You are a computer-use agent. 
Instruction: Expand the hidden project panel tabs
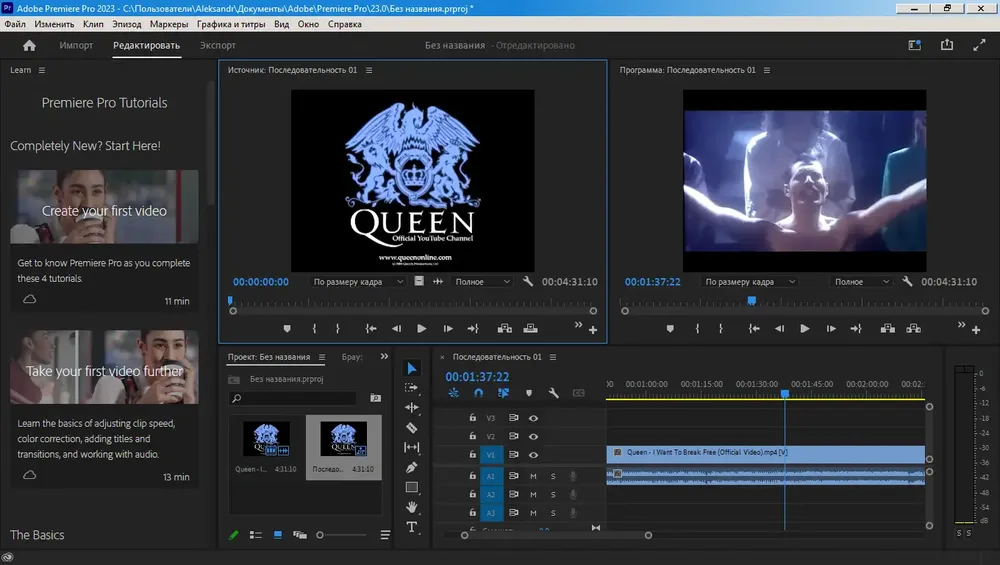click(384, 356)
